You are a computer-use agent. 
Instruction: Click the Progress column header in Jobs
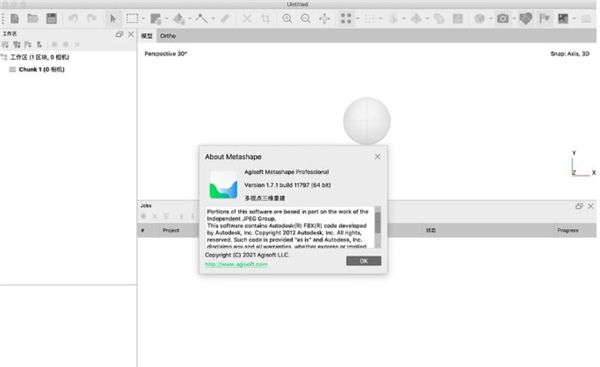pos(567,230)
